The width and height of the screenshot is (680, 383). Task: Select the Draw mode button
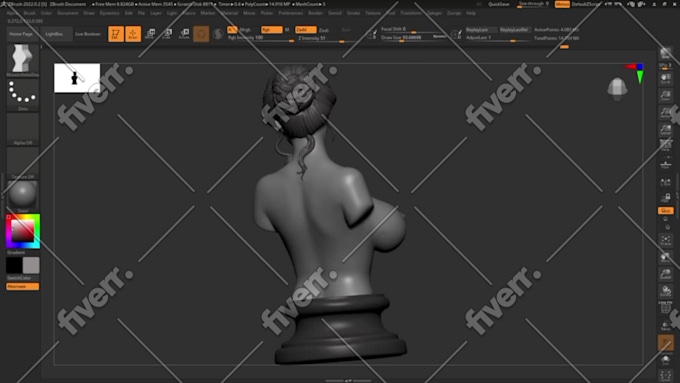133,34
